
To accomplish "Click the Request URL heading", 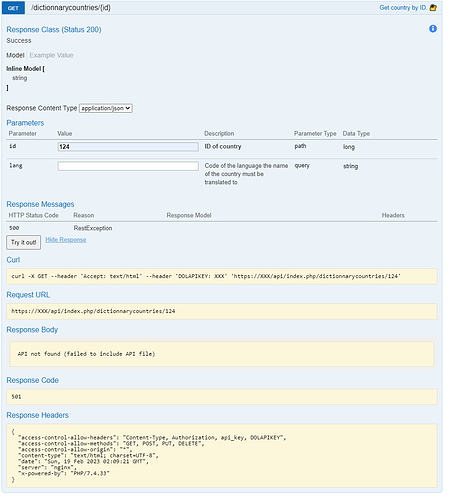I will tap(28, 295).
